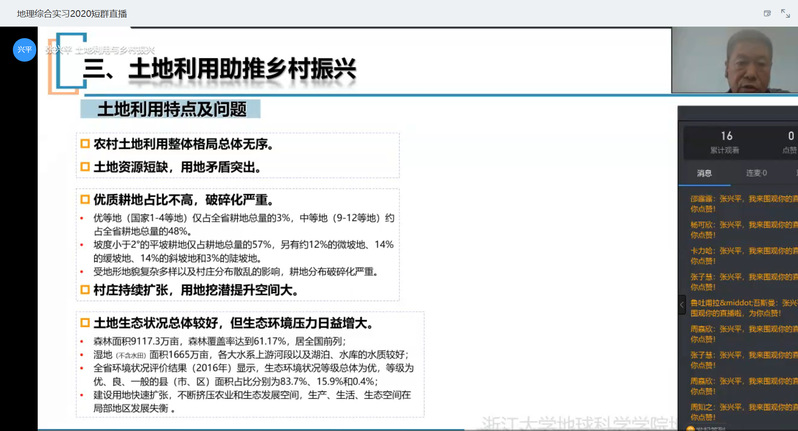Click the bullet 农村土地利用整体格局总体无序
The image size is (798, 431).
(182, 144)
